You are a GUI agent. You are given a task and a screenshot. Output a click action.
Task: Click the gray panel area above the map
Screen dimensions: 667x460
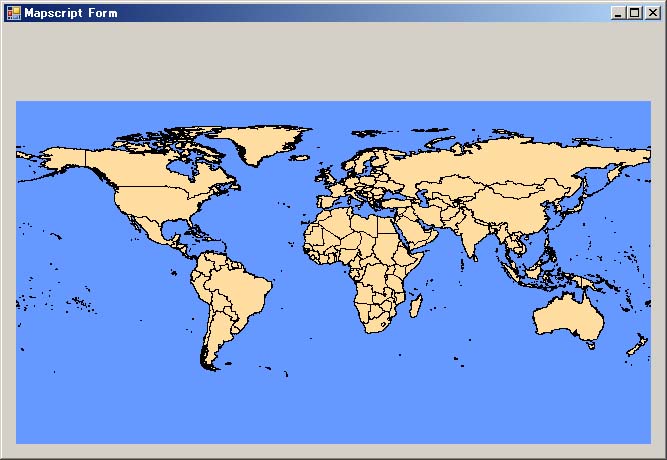[x=333, y=62]
